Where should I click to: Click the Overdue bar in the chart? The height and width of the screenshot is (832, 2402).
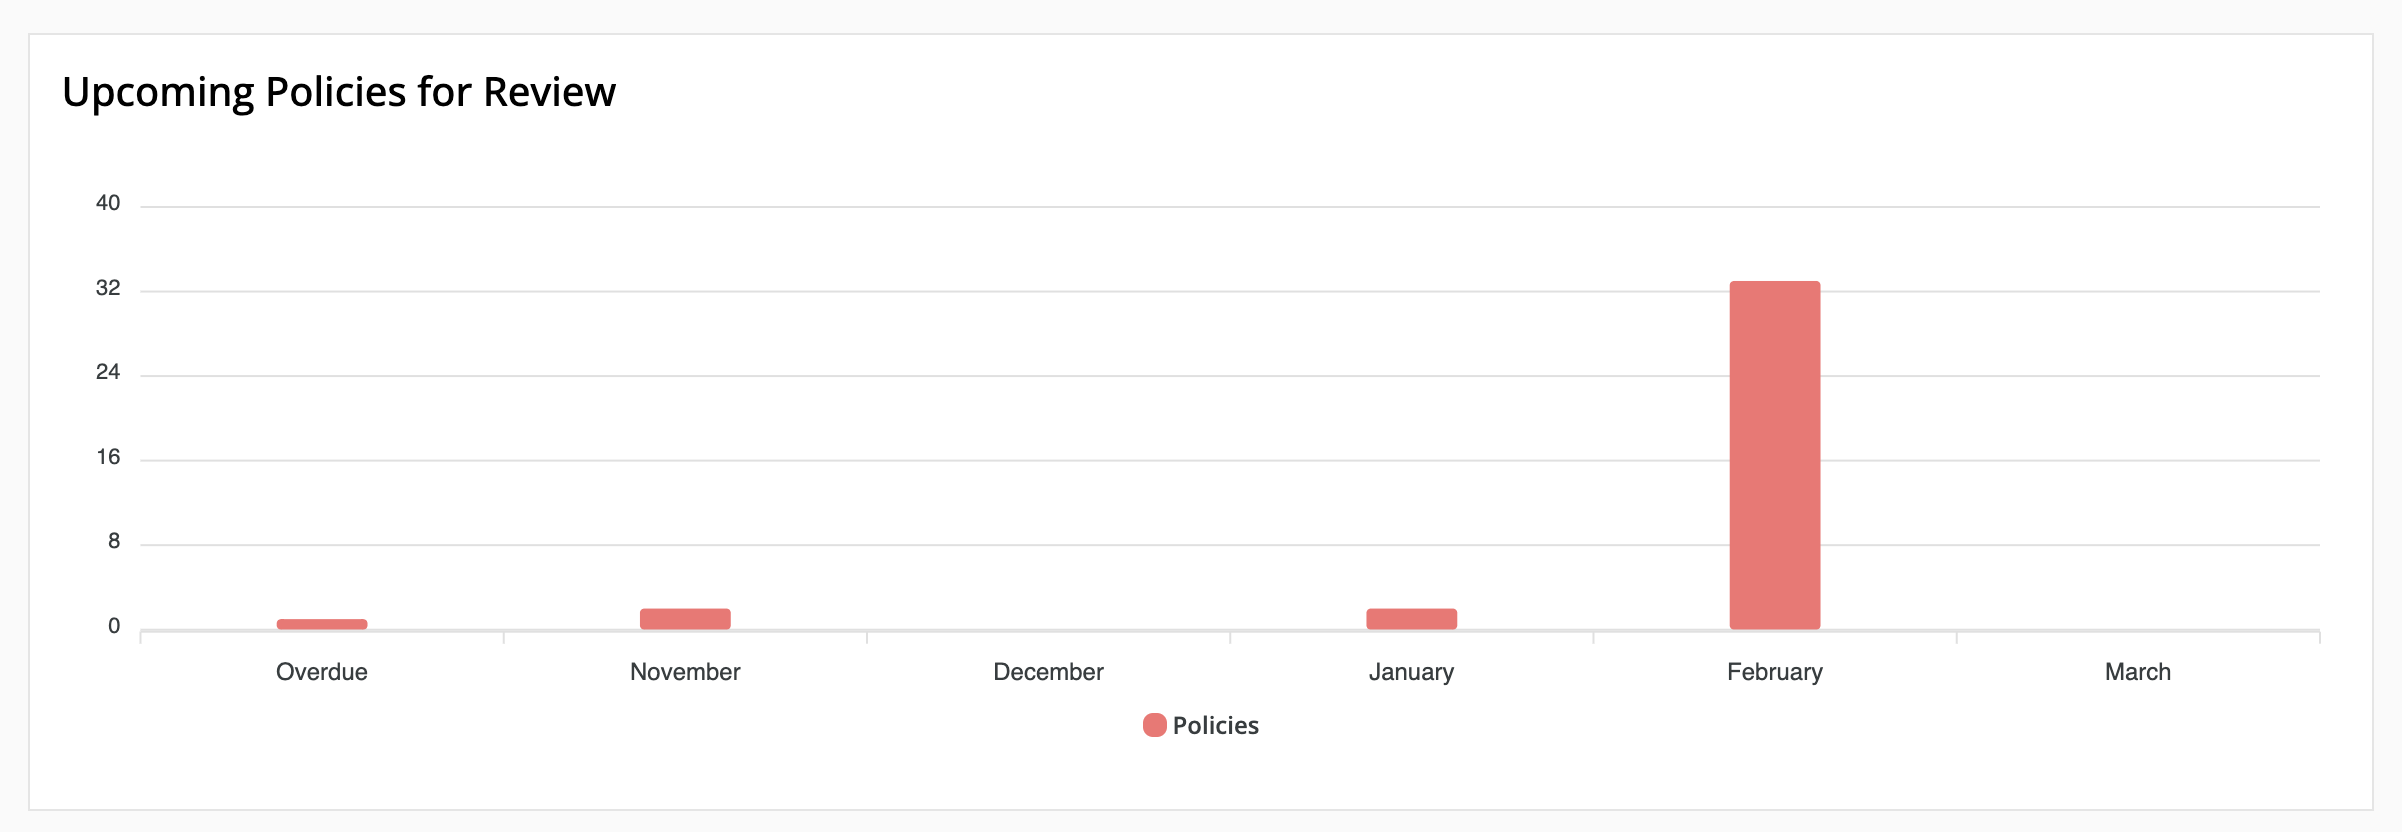pos(322,624)
